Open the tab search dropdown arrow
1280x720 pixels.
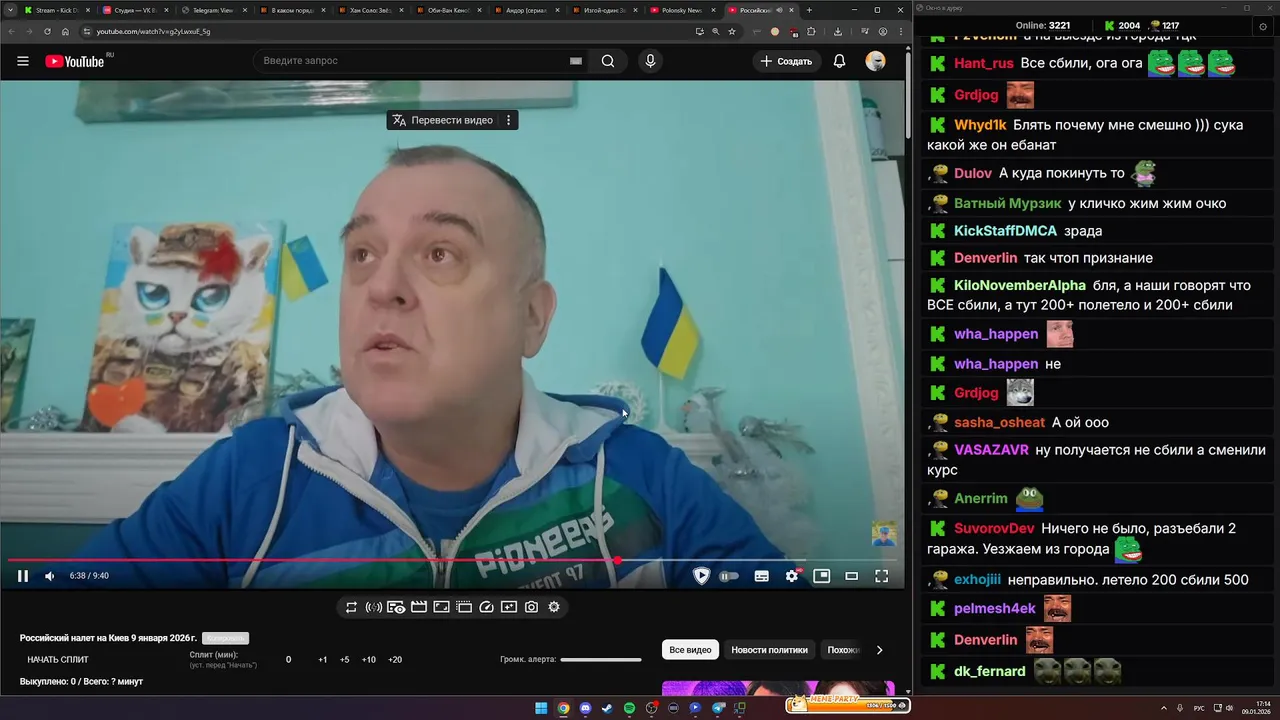[x=10, y=10]
